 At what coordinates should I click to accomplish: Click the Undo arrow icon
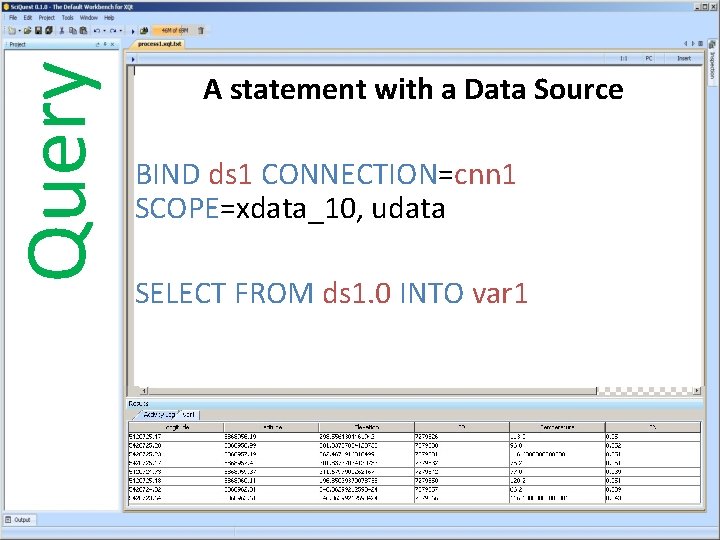pos(97,31)
